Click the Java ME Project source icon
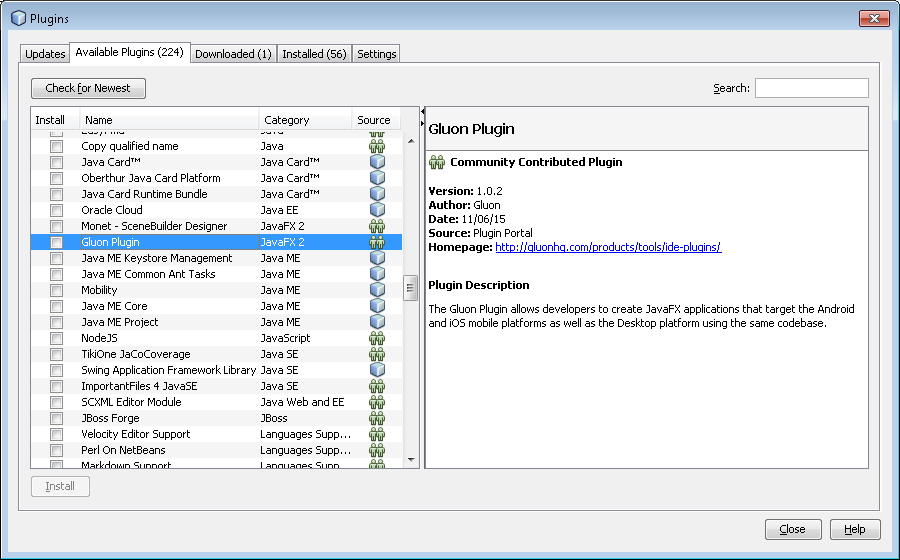This screenshot has width=900, height=560. [x=377, y=322]
